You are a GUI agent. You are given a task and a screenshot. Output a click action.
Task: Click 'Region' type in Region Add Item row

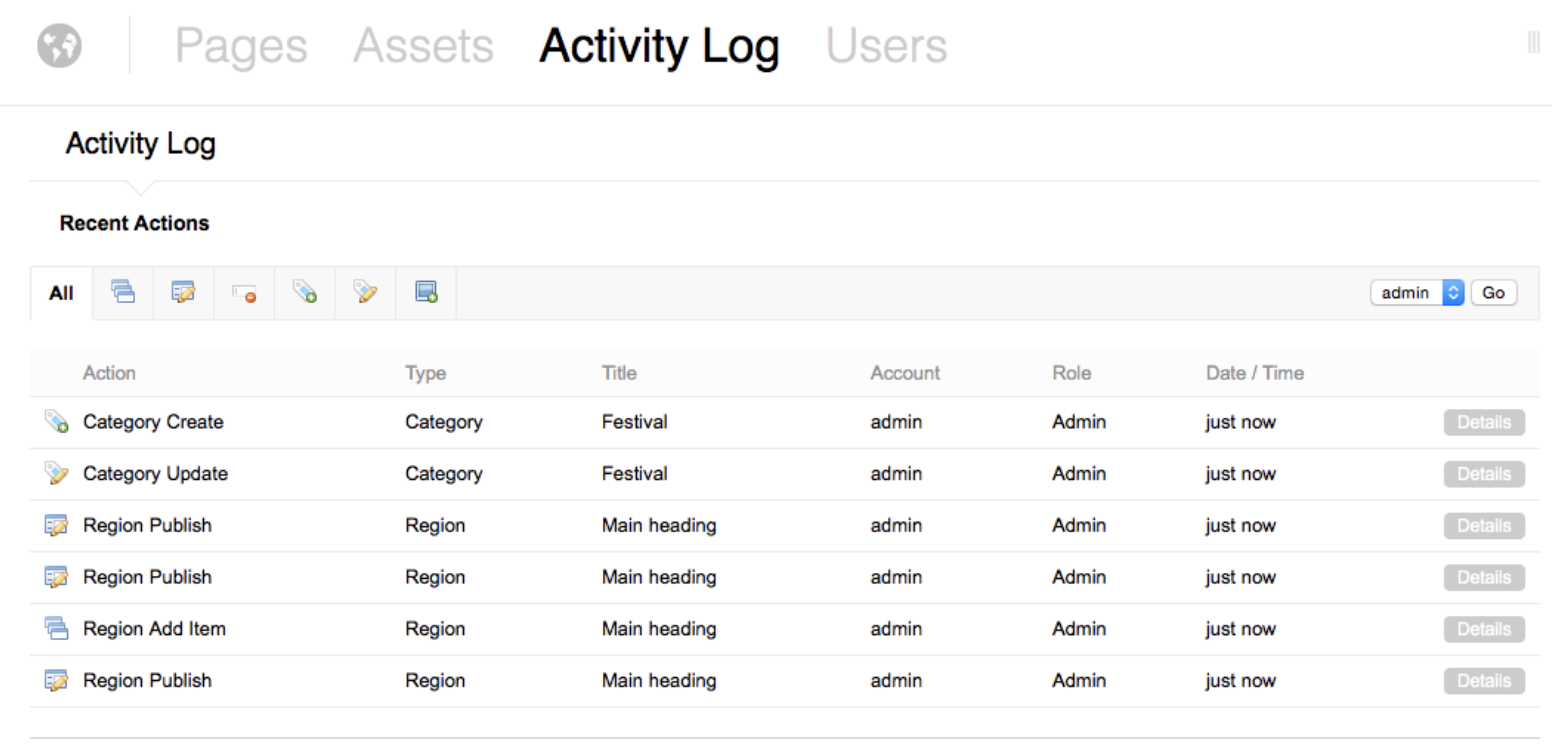point(435,629)
